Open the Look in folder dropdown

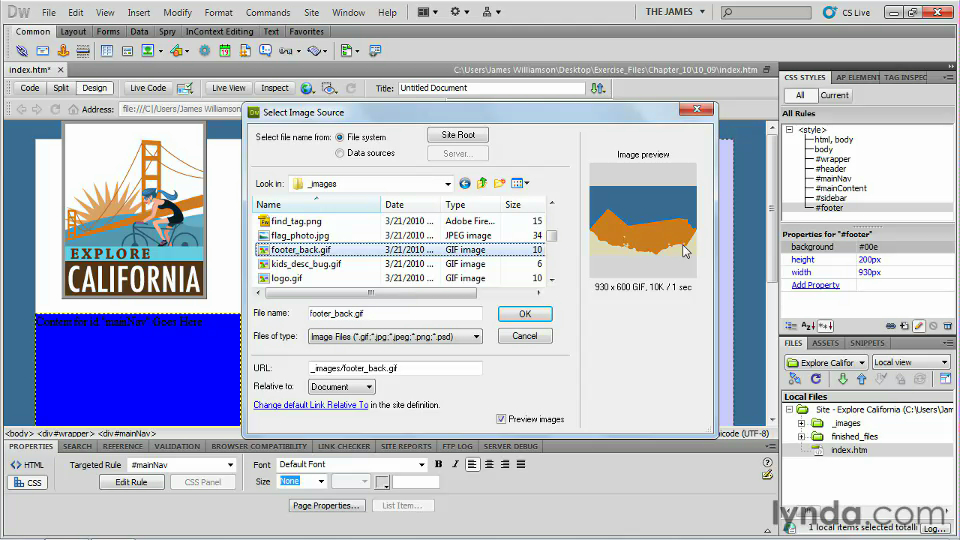[448, 184]
